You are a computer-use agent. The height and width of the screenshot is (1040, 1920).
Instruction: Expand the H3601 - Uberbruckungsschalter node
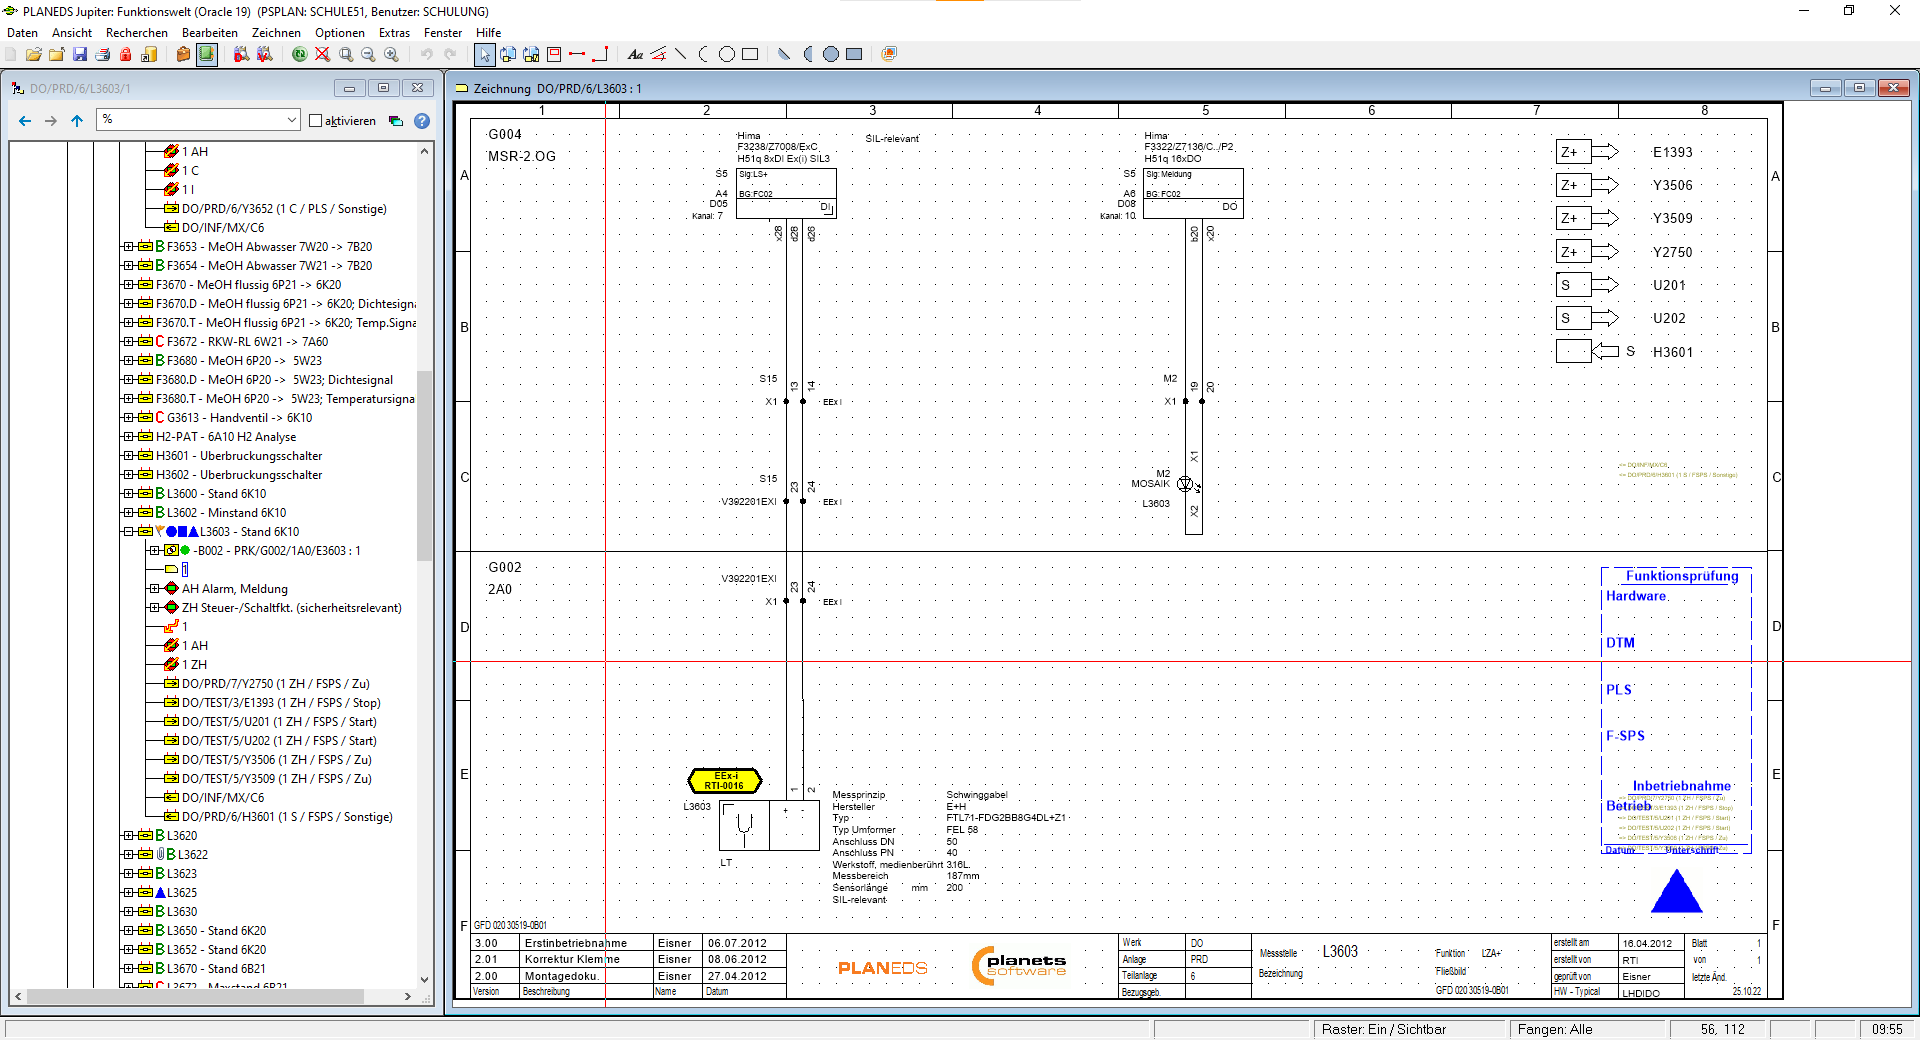128,456
